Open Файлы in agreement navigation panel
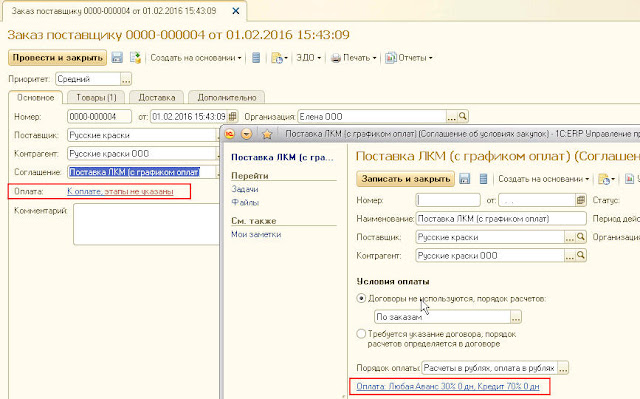 (245, 202)
